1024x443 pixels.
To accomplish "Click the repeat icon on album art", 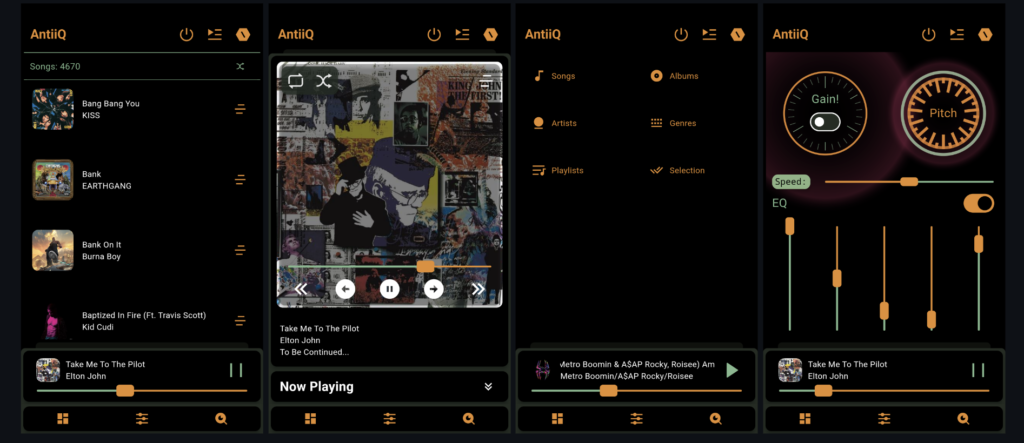I will pyautogui.click(x=296, y=81).
